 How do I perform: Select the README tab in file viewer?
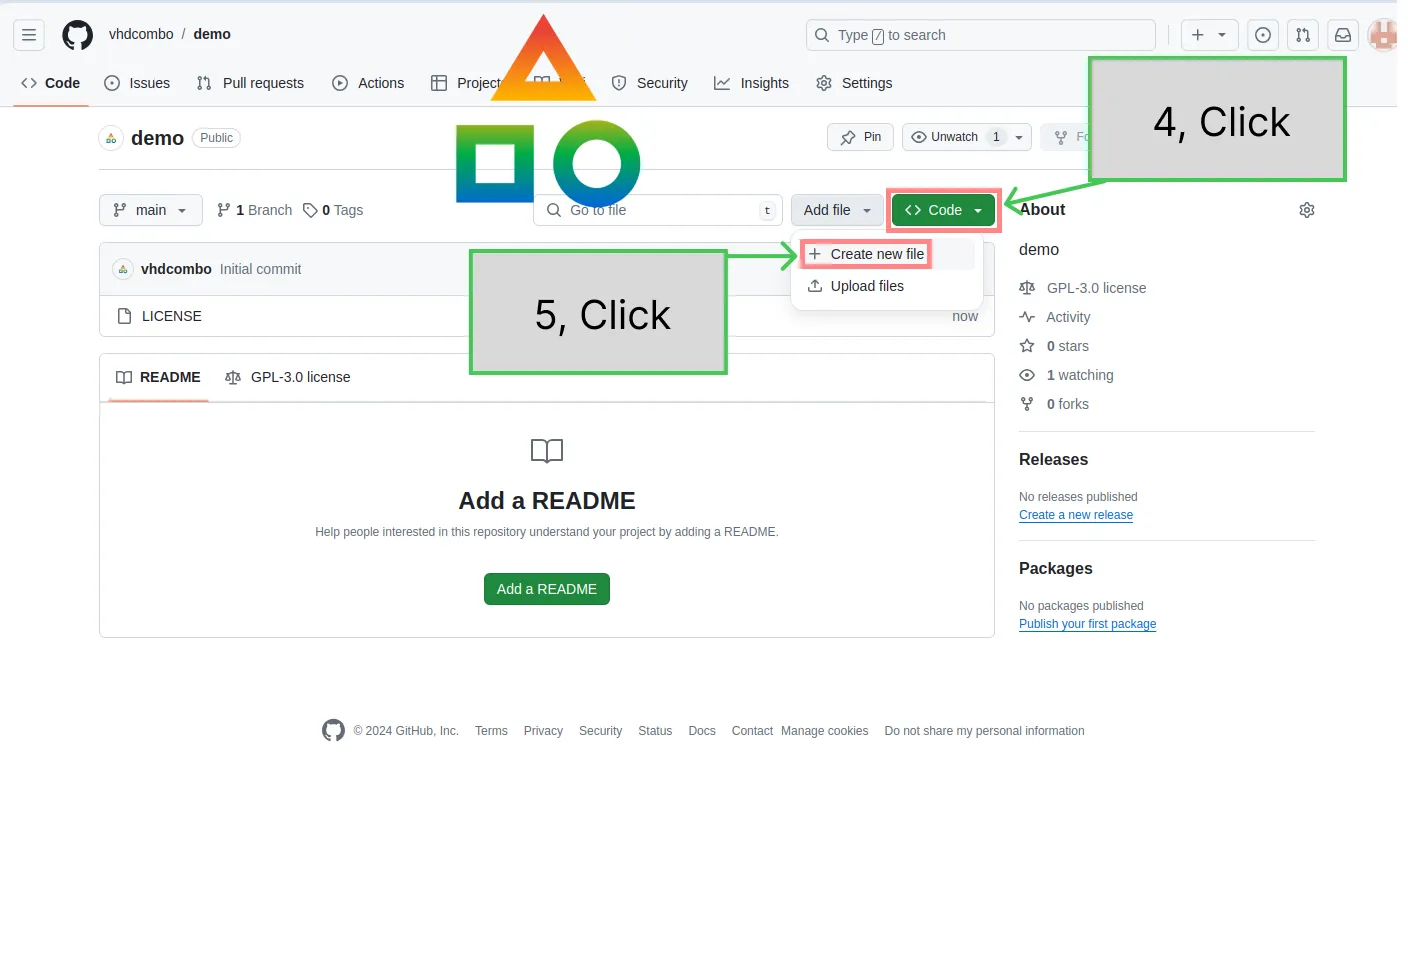[158, 377]
